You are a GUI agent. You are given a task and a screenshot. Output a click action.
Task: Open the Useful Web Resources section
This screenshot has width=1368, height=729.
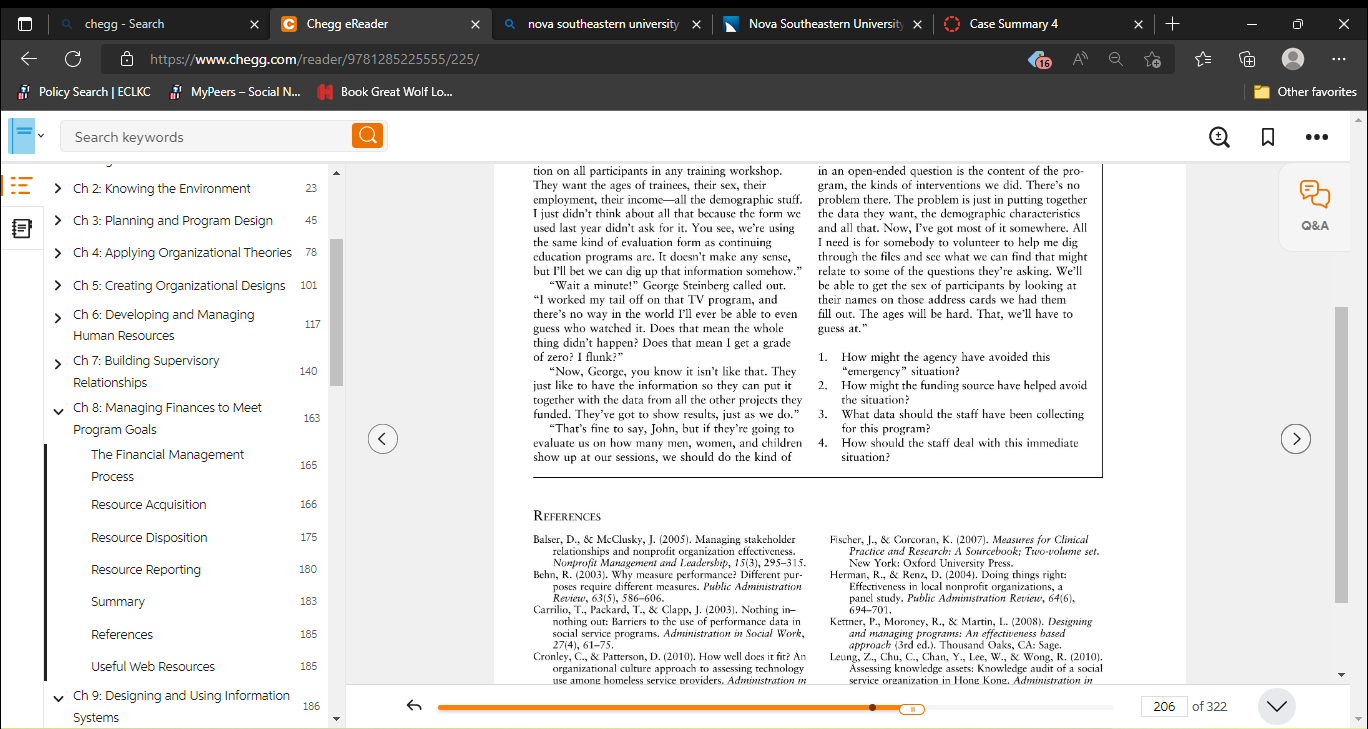[x=153, y=666]
